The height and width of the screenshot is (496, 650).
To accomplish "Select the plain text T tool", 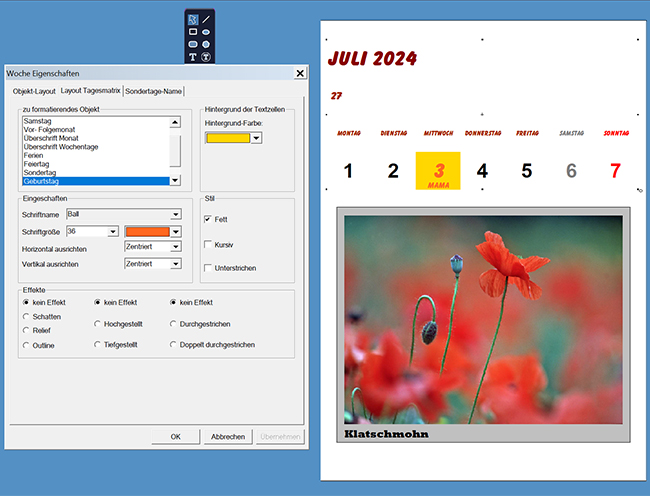I will (x=192, y=58).
